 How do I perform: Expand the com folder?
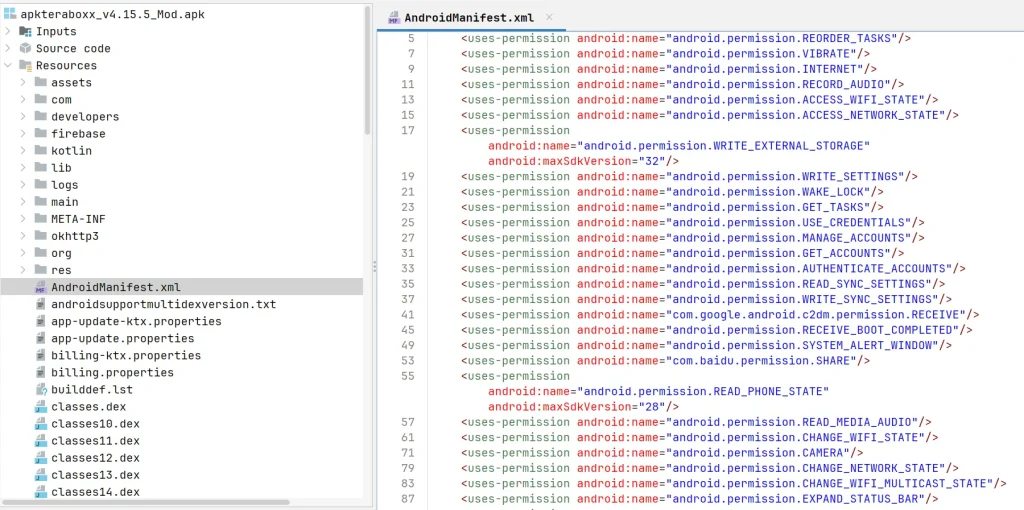pos(23,99)
